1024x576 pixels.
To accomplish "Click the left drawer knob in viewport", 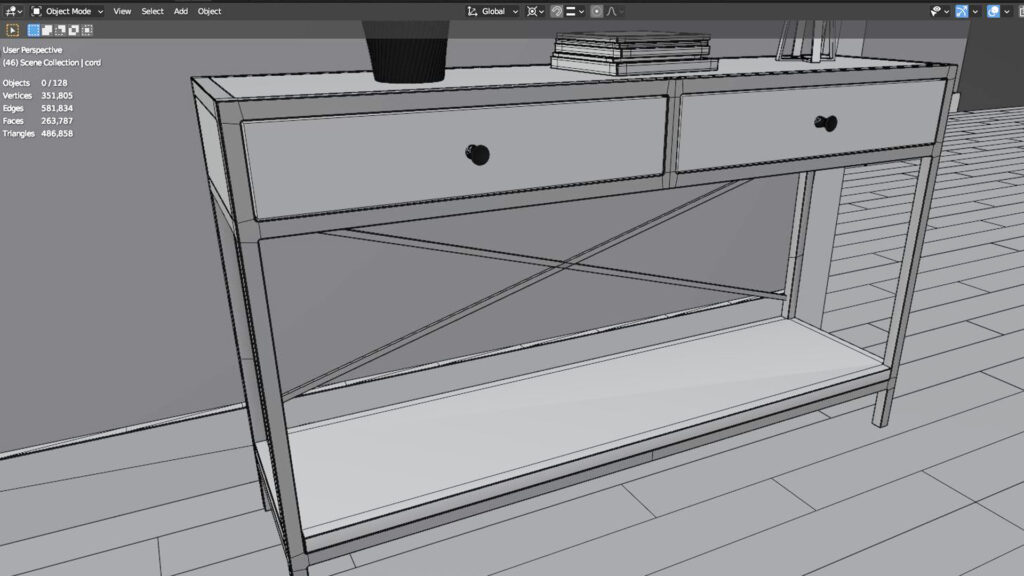I will [x=477, y=154].
